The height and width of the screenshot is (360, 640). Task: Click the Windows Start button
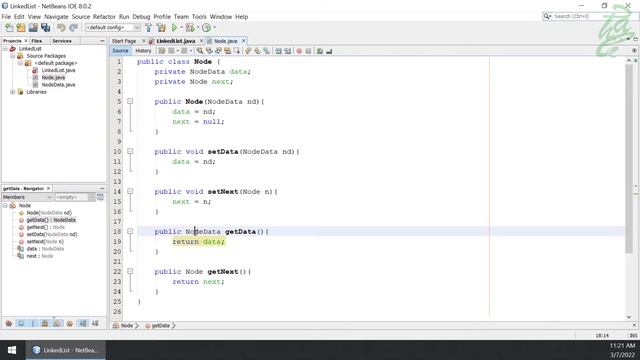pos(12,350)
